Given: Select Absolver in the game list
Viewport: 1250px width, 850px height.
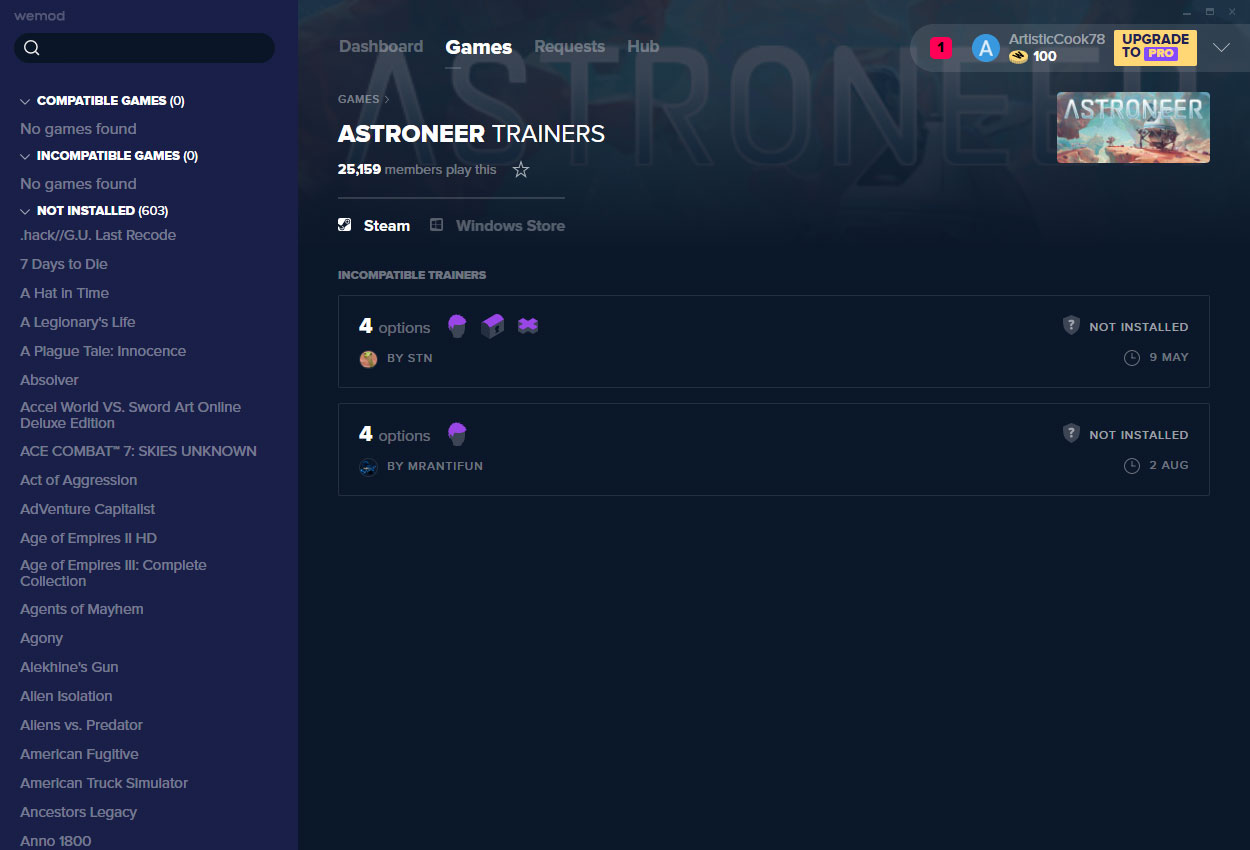Looking at the screenshot, I should [50, 380].
